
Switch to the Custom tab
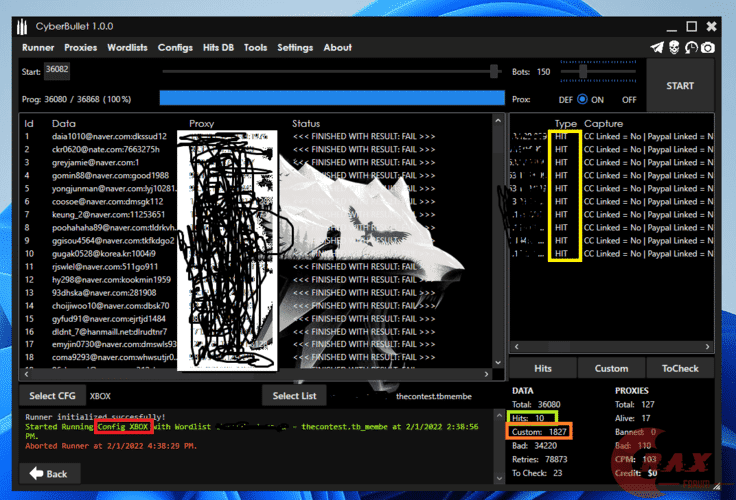tap(611, 368)
